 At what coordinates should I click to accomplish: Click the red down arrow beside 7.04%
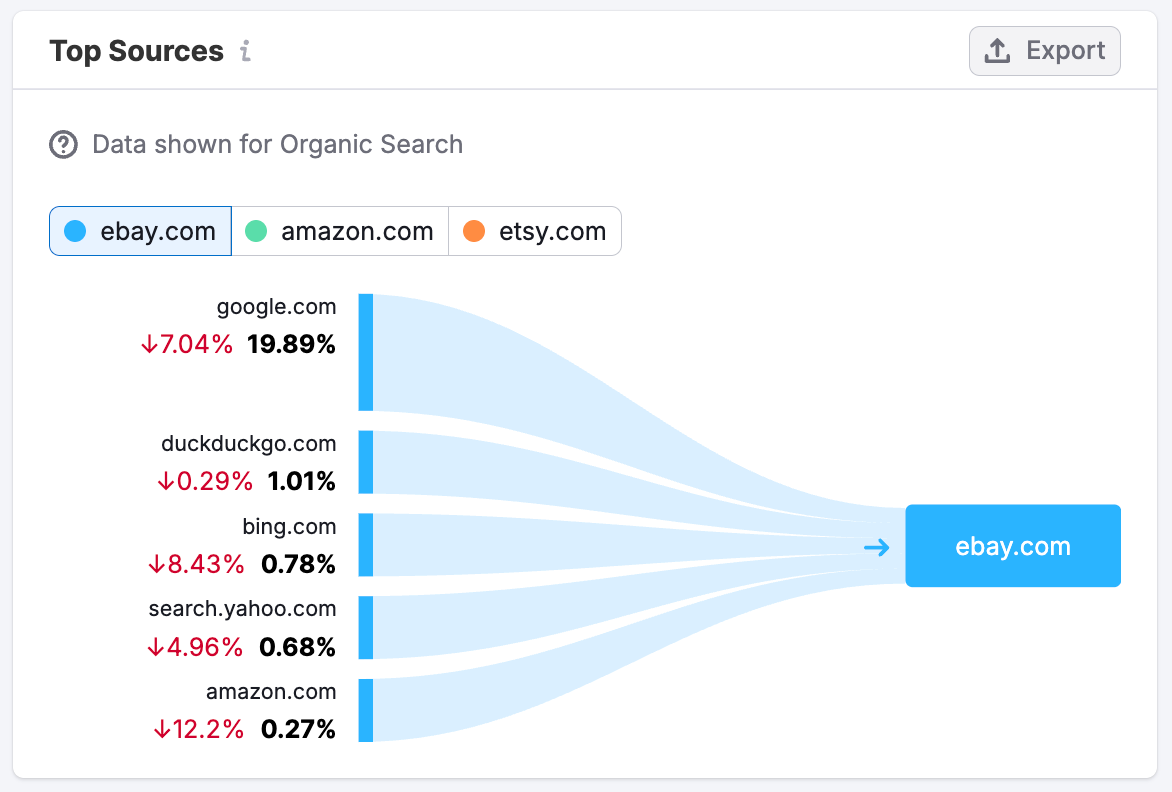(x=151, y=343)
